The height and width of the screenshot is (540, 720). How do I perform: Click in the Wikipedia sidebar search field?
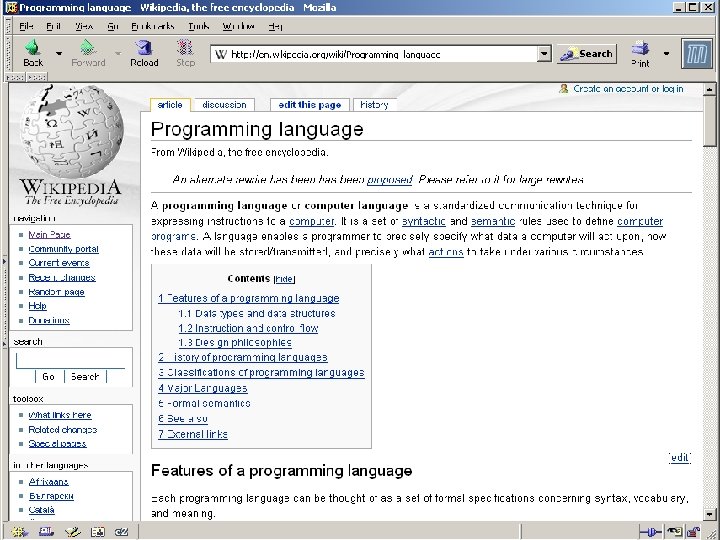70,360
